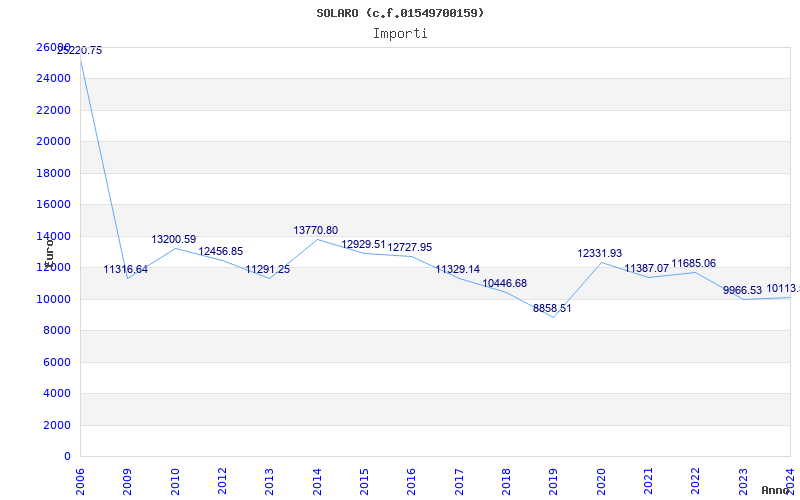Click the 11387.07 data label

(x=646, y=268)
